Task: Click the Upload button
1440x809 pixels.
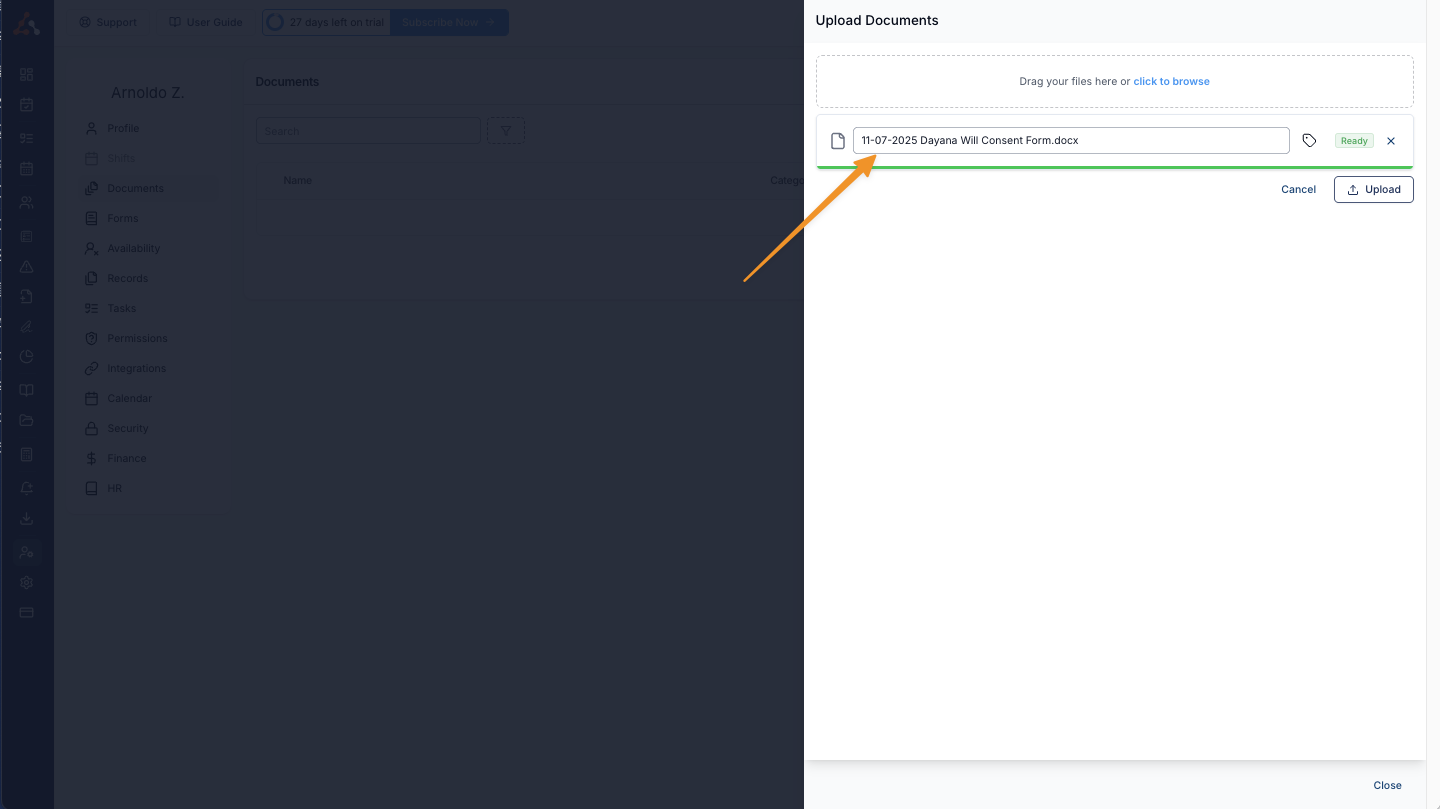Action: click(1373, 190)
